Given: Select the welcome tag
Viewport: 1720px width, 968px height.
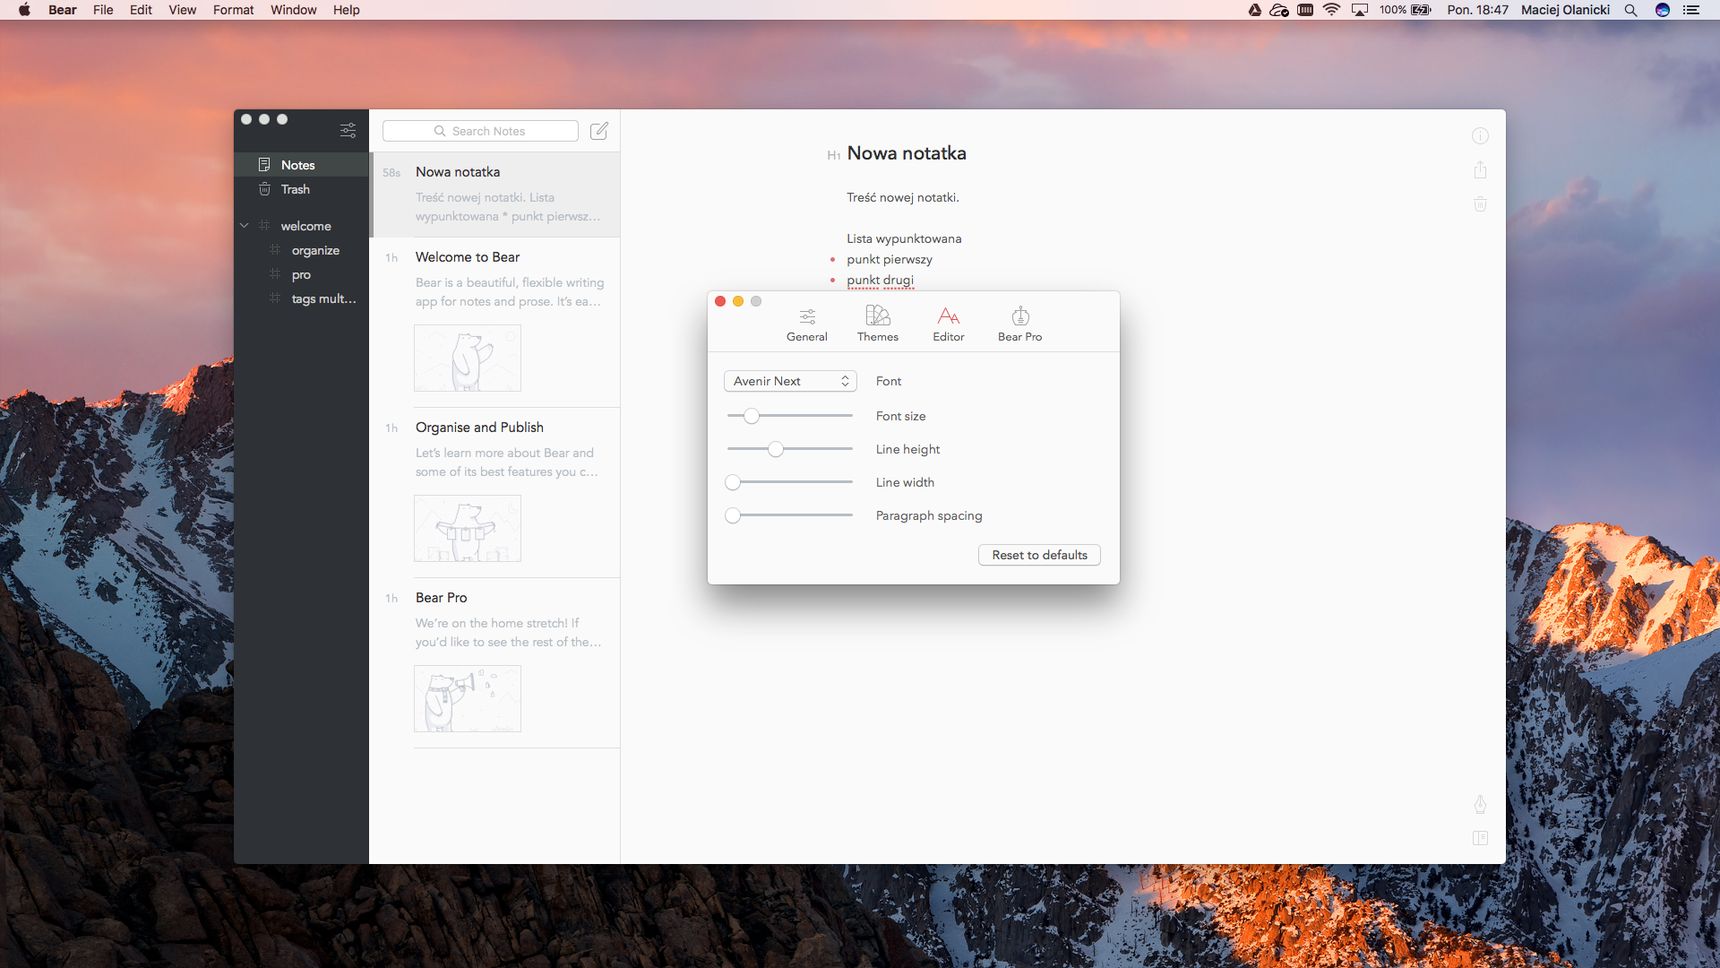Looking at the screenshot, I should tap(305, 226).
